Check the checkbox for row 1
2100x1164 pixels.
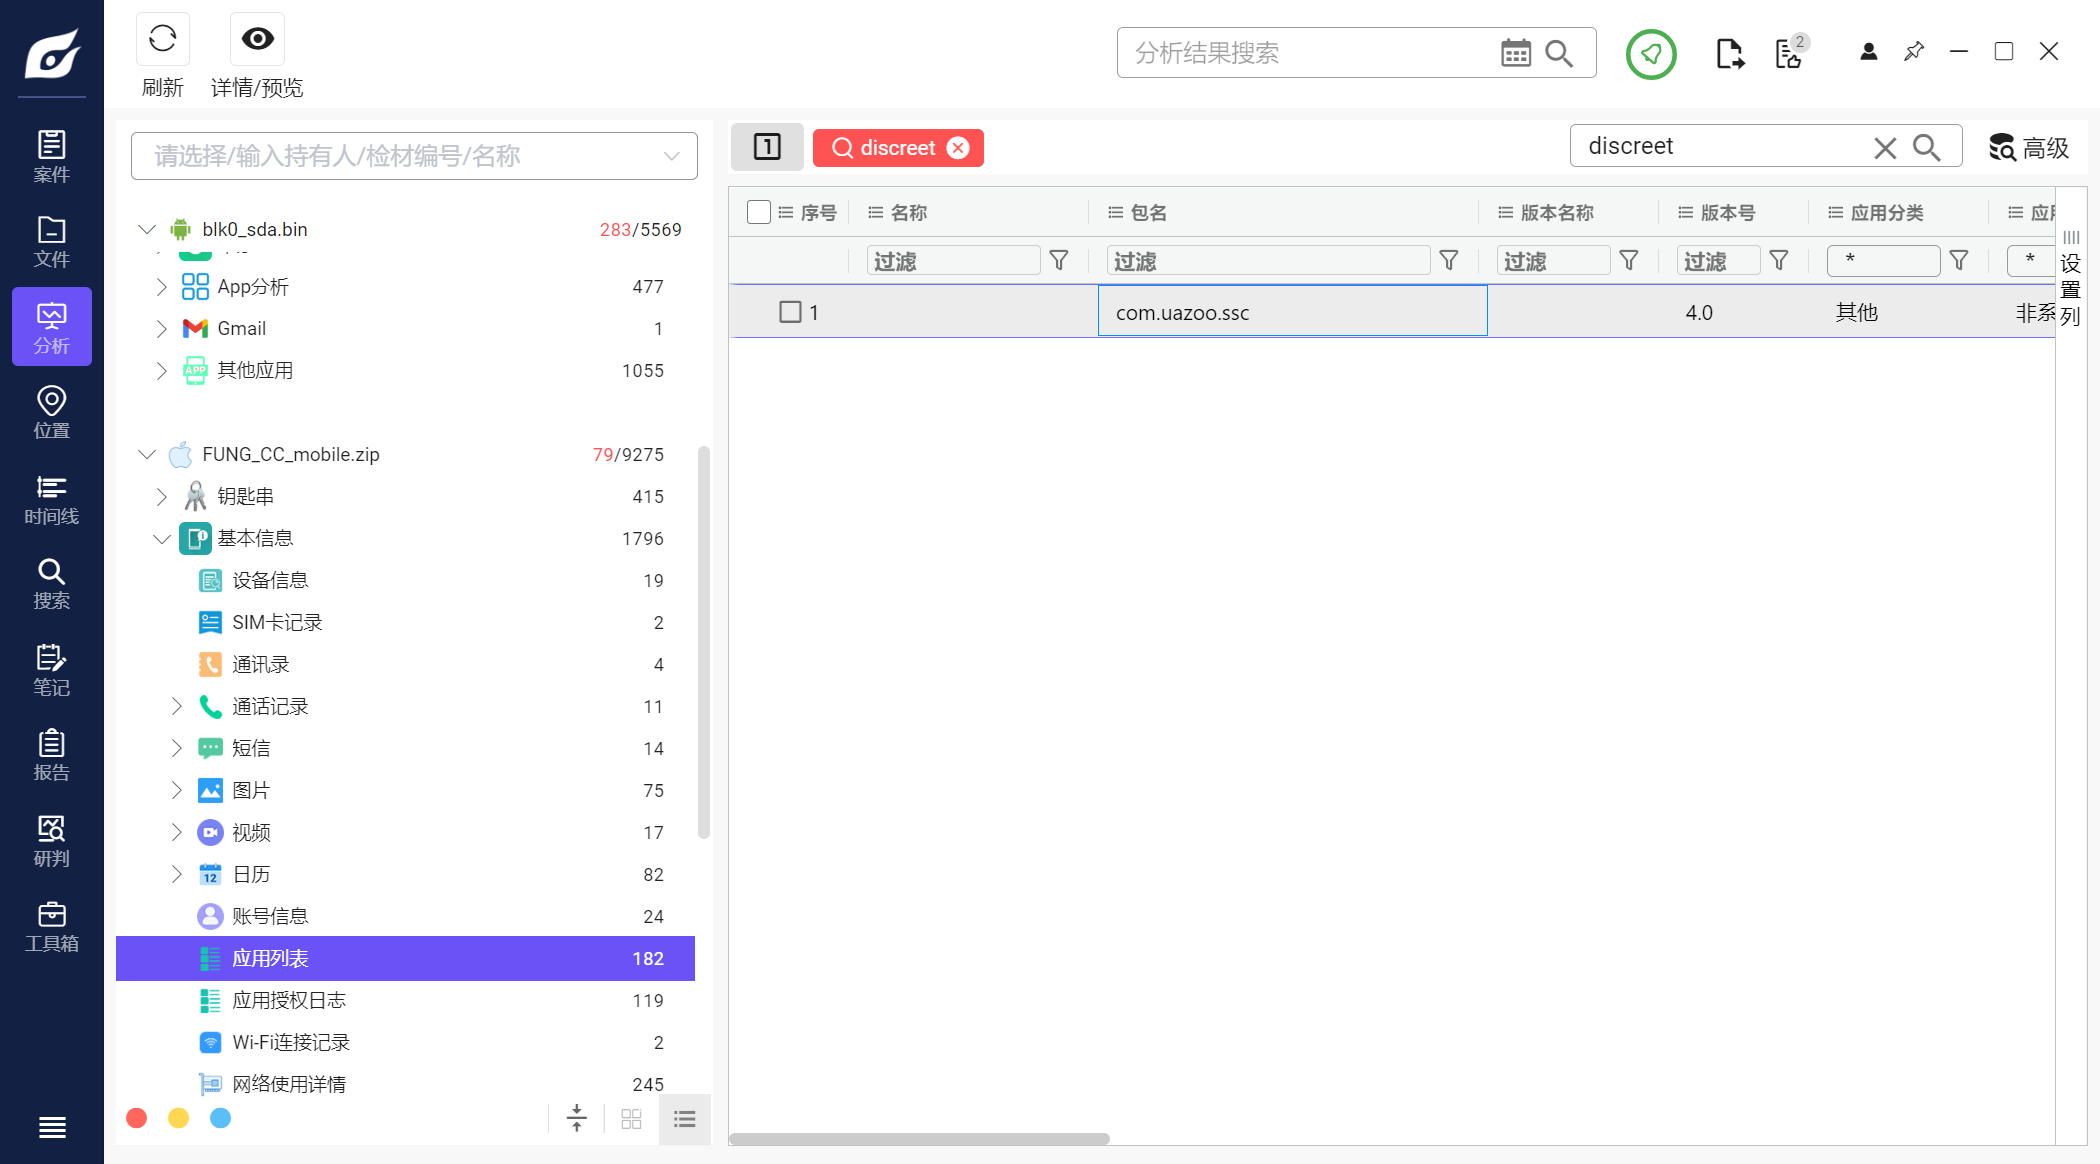coord(790,312)
